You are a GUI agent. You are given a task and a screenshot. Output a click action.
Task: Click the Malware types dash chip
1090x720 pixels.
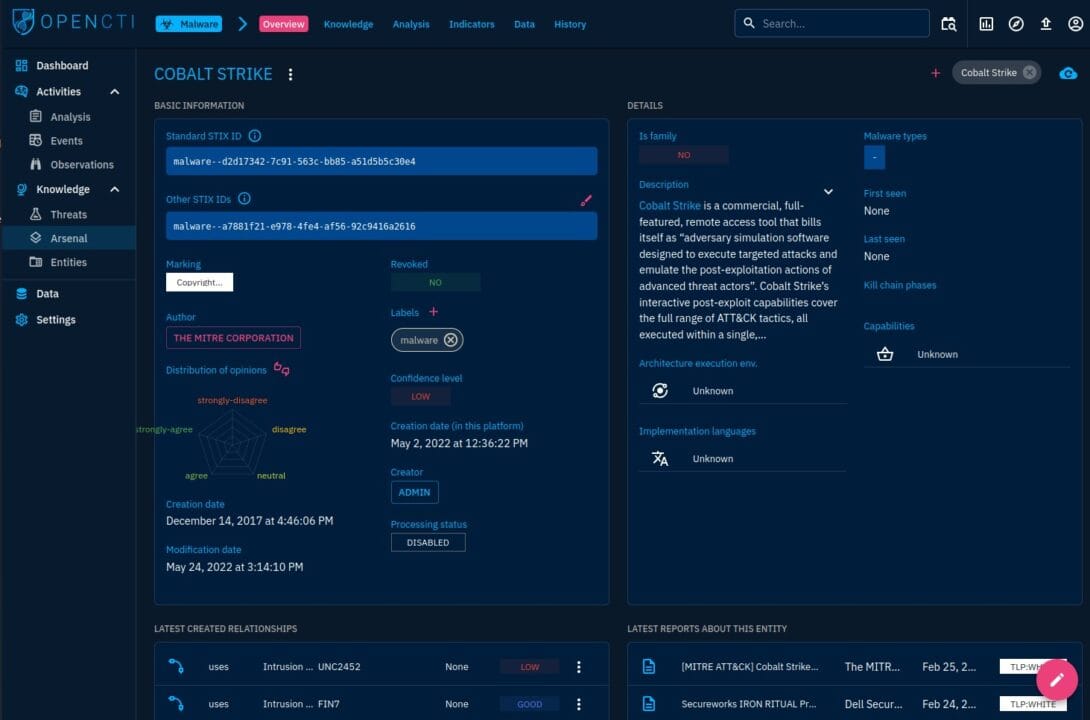point(875,158)
